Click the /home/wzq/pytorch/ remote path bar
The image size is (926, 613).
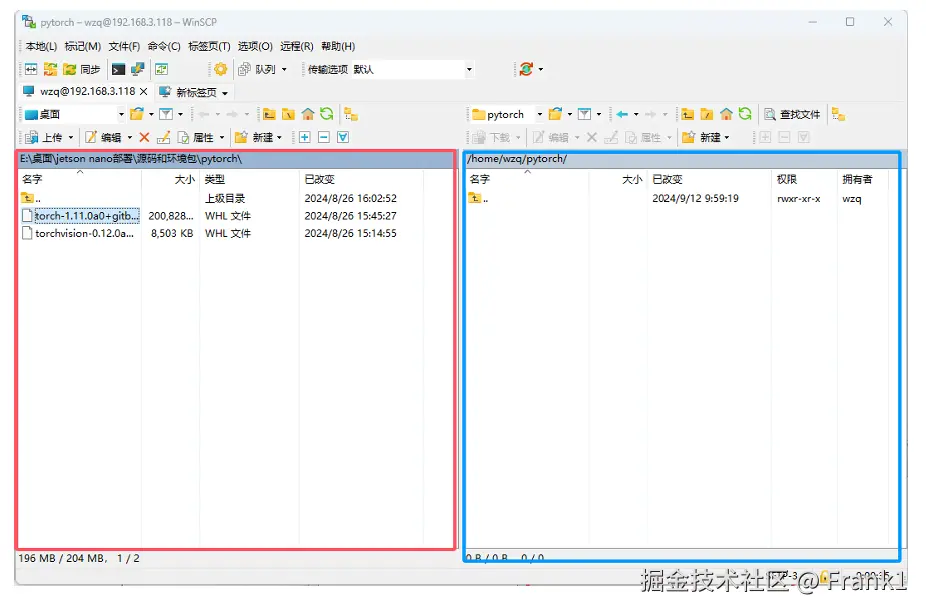[682, 159]
